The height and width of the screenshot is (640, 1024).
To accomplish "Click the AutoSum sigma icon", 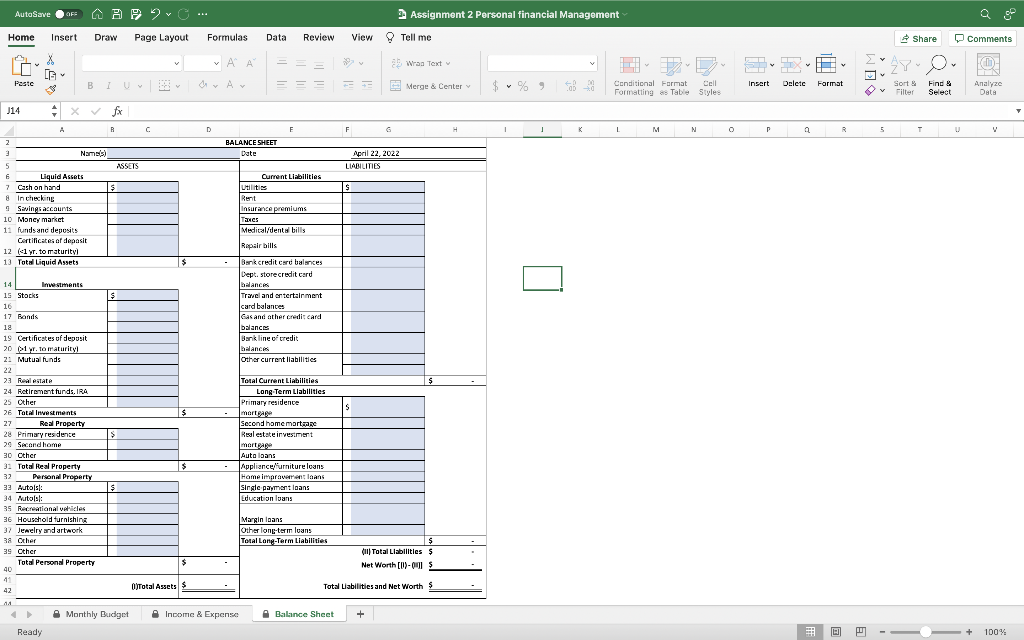I will coord(871,59).
